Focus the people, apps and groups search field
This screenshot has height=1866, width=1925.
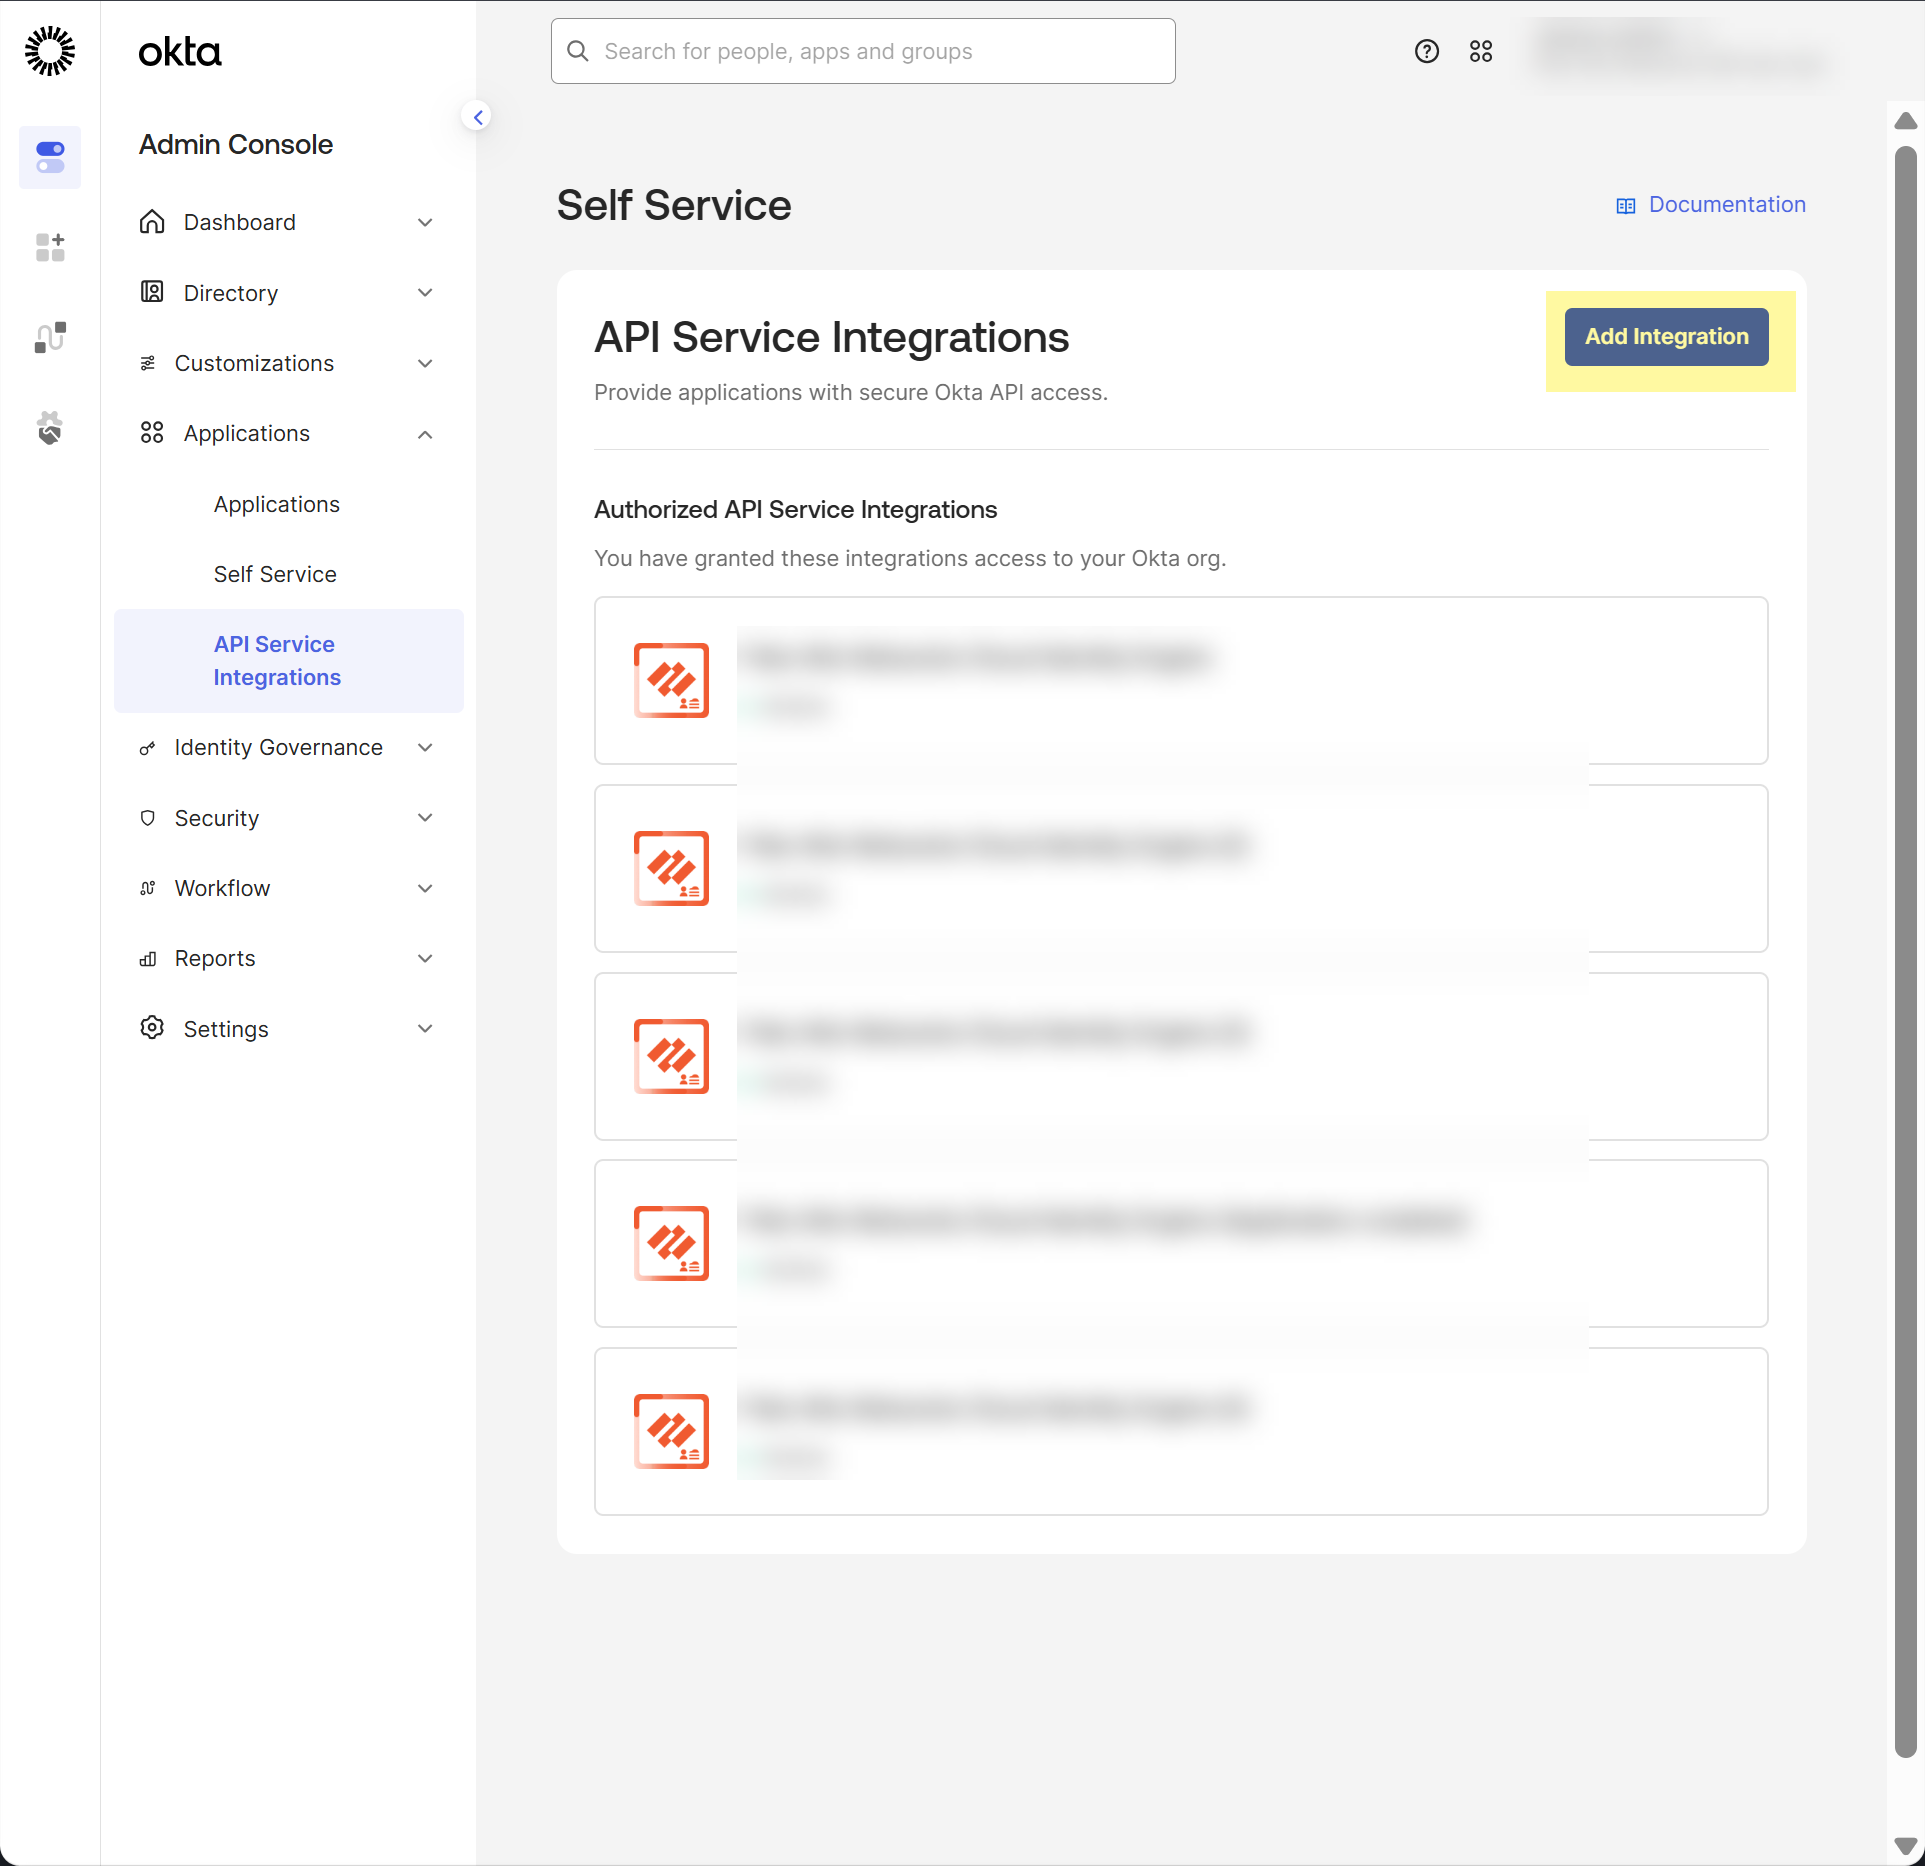[863, 51]
